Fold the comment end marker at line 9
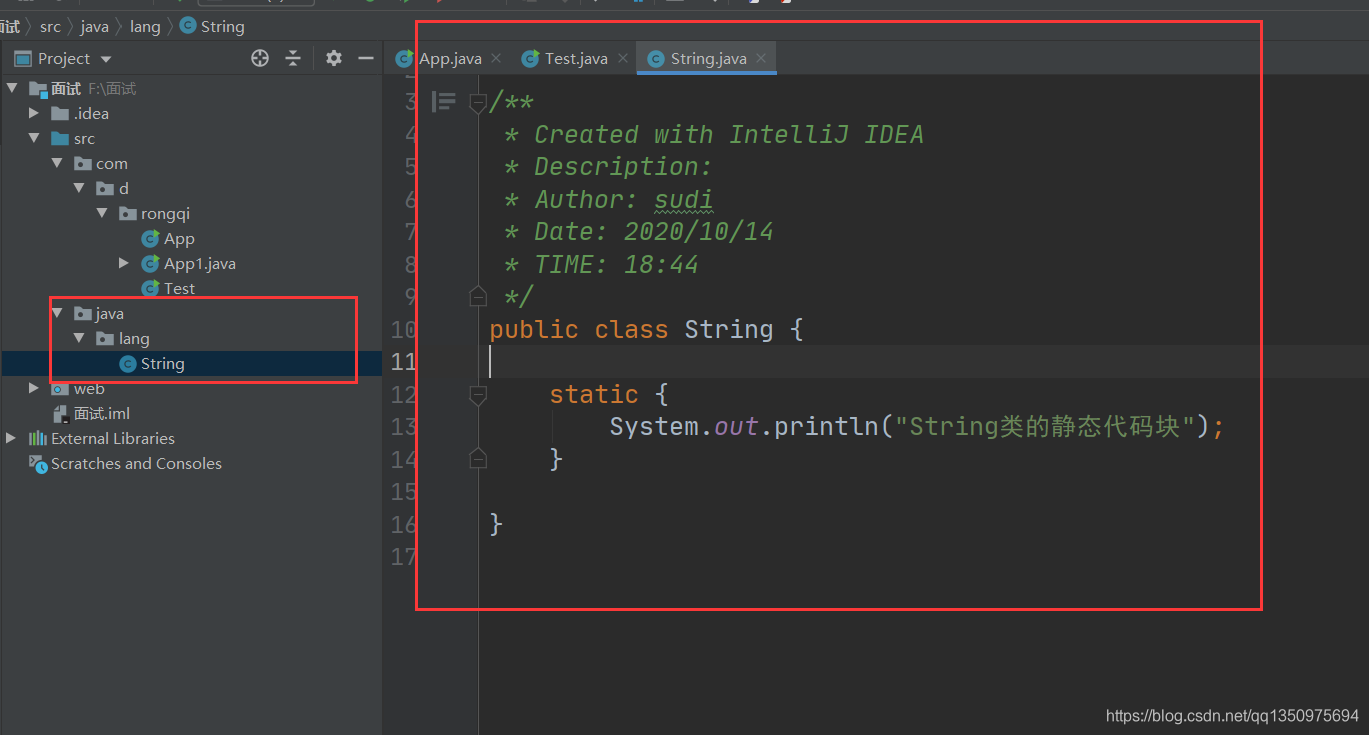1369x735 pixels. coord(478,296)
